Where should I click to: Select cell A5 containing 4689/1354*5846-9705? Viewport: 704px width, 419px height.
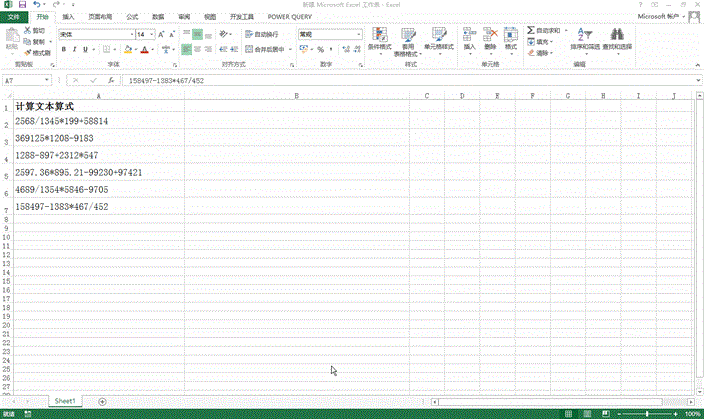62,189
